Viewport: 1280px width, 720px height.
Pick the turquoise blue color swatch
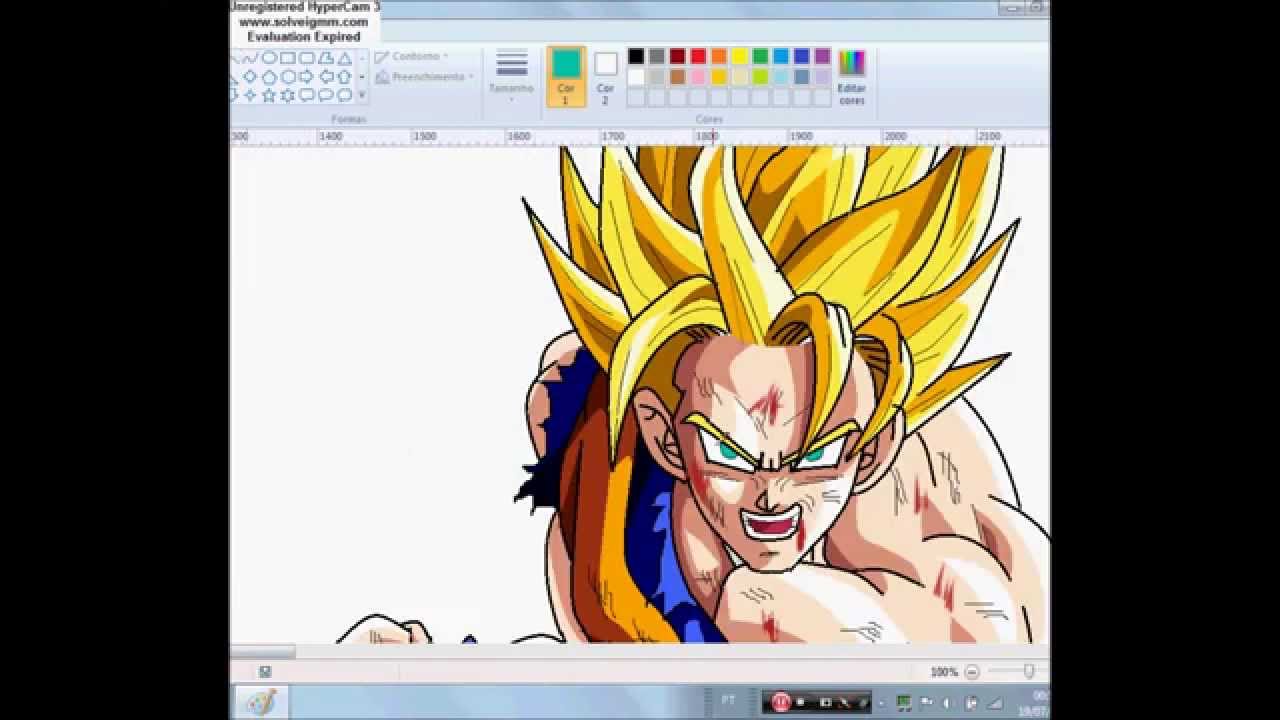point(781,56)
